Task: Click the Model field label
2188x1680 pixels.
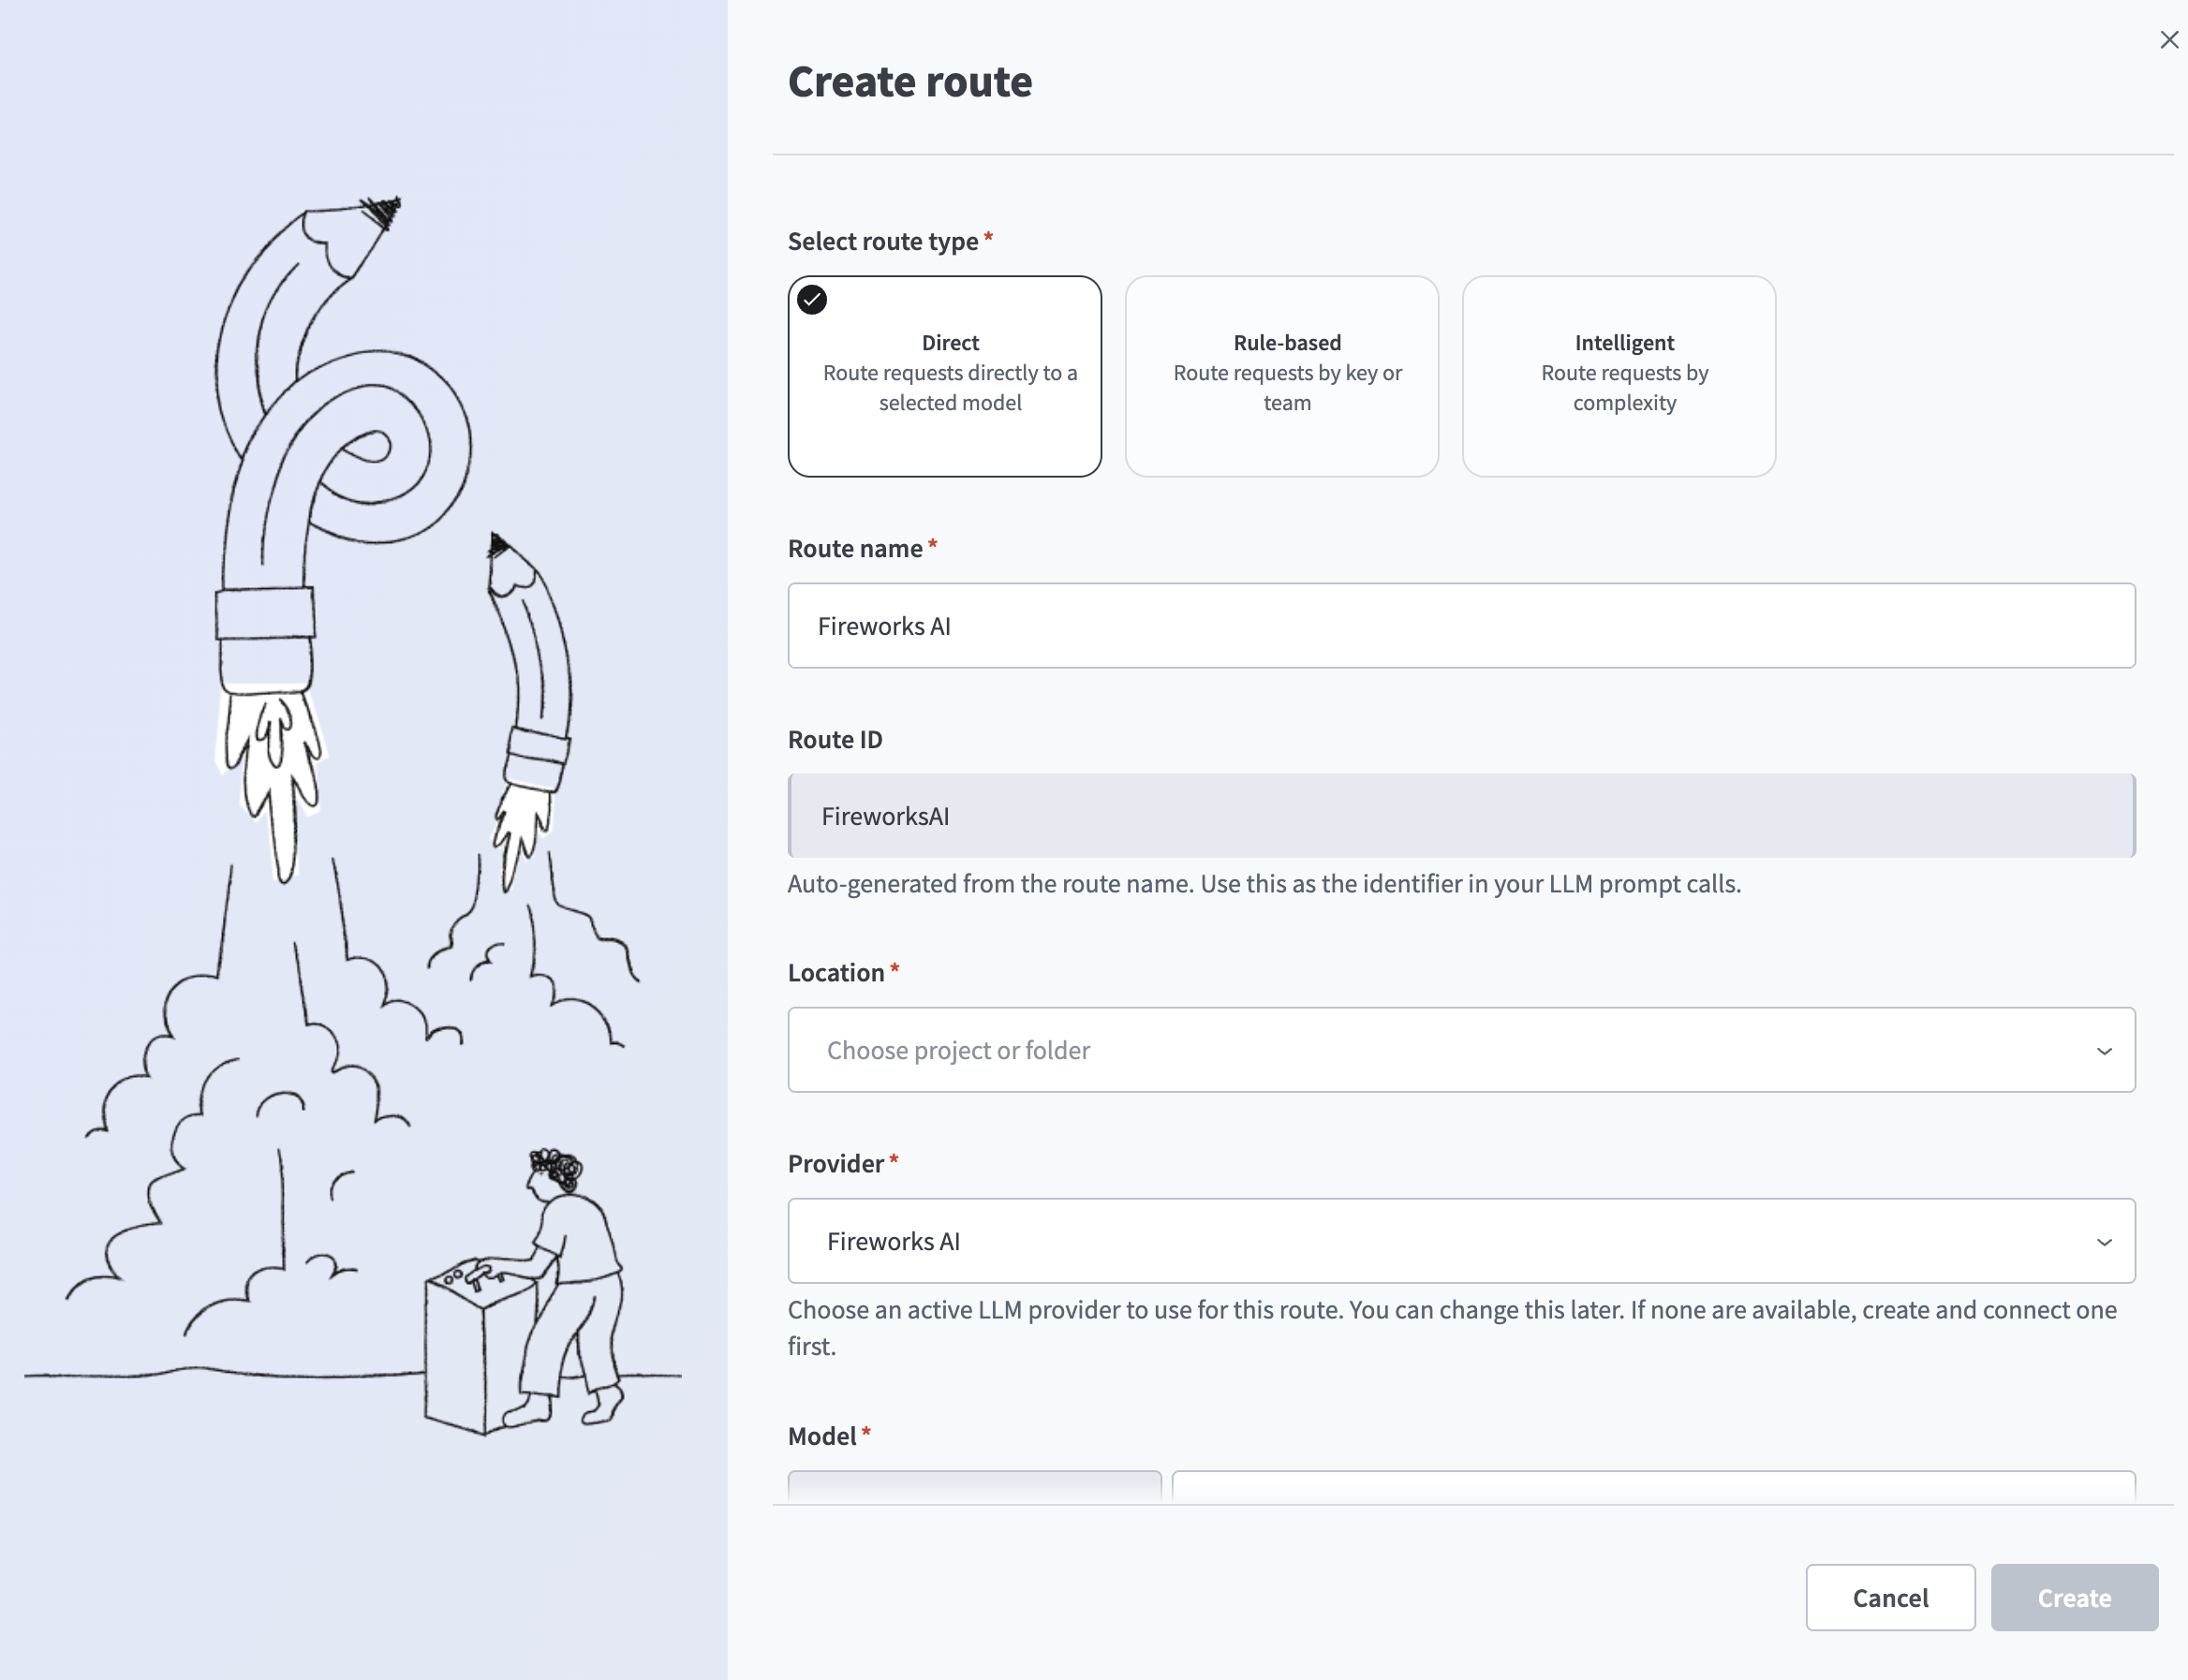Action: point(822,1436)
